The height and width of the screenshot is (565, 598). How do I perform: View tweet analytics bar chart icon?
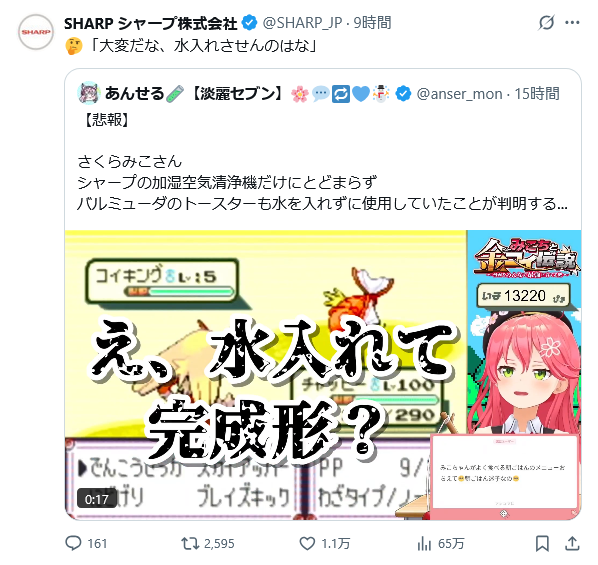[x=424, y=543]
